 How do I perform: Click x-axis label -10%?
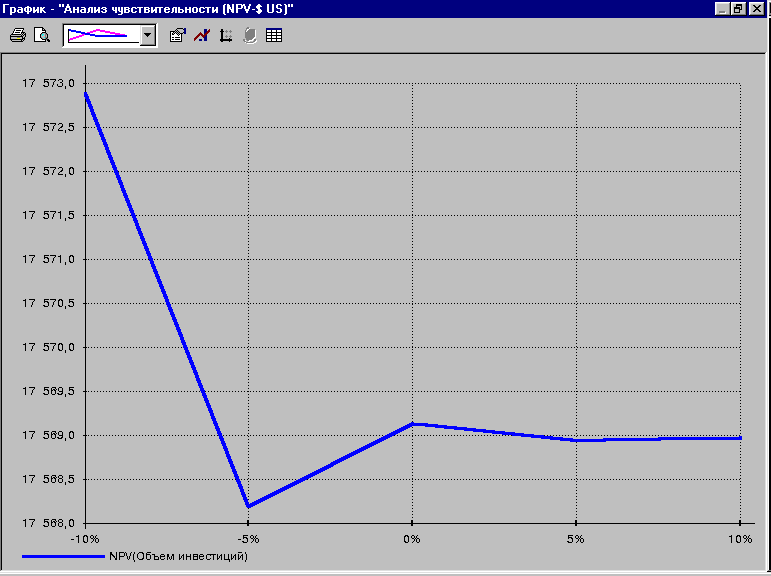[x=85, y=539]
